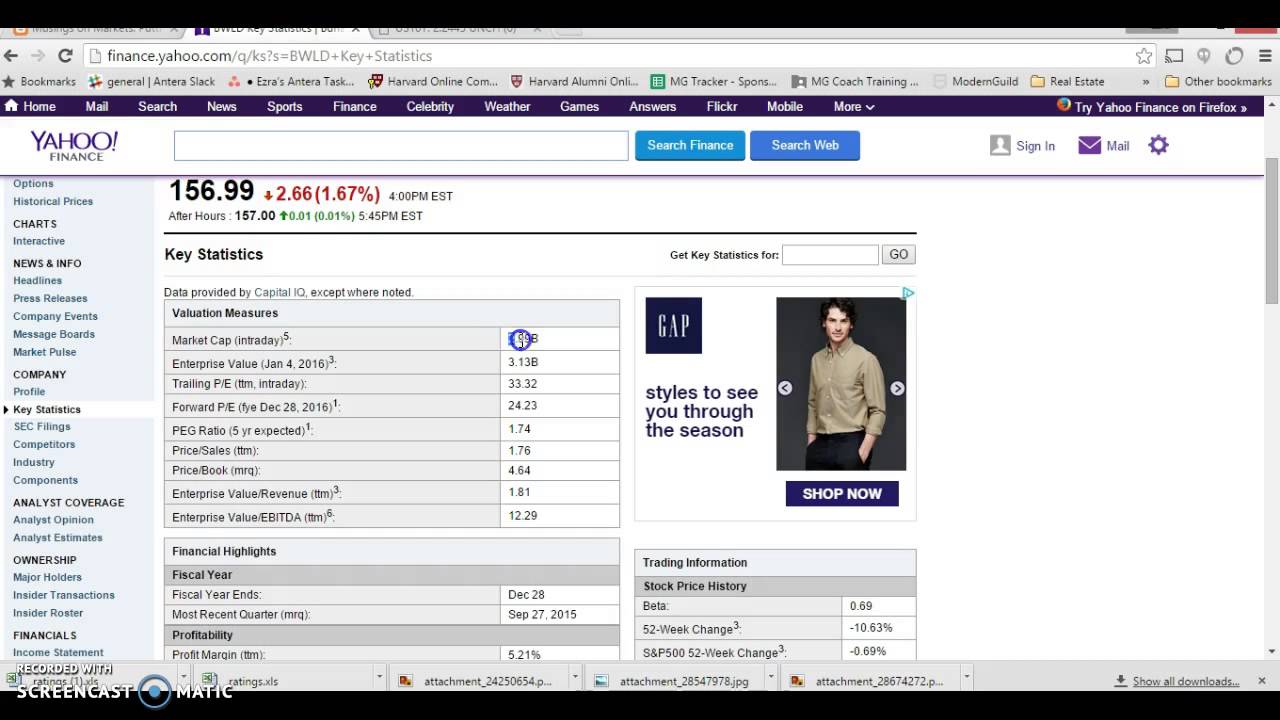
Task: Open the Harvard Online Com bookmark
Action: click(x=433, y=82)
